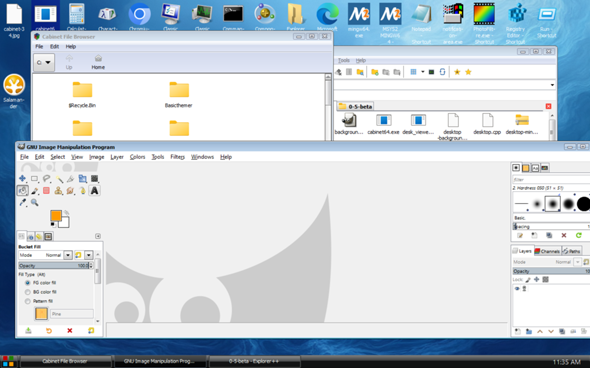Toggle layer visibility eye icon
590x368 pixels.
pyautogui.click(x=517, y=289)
